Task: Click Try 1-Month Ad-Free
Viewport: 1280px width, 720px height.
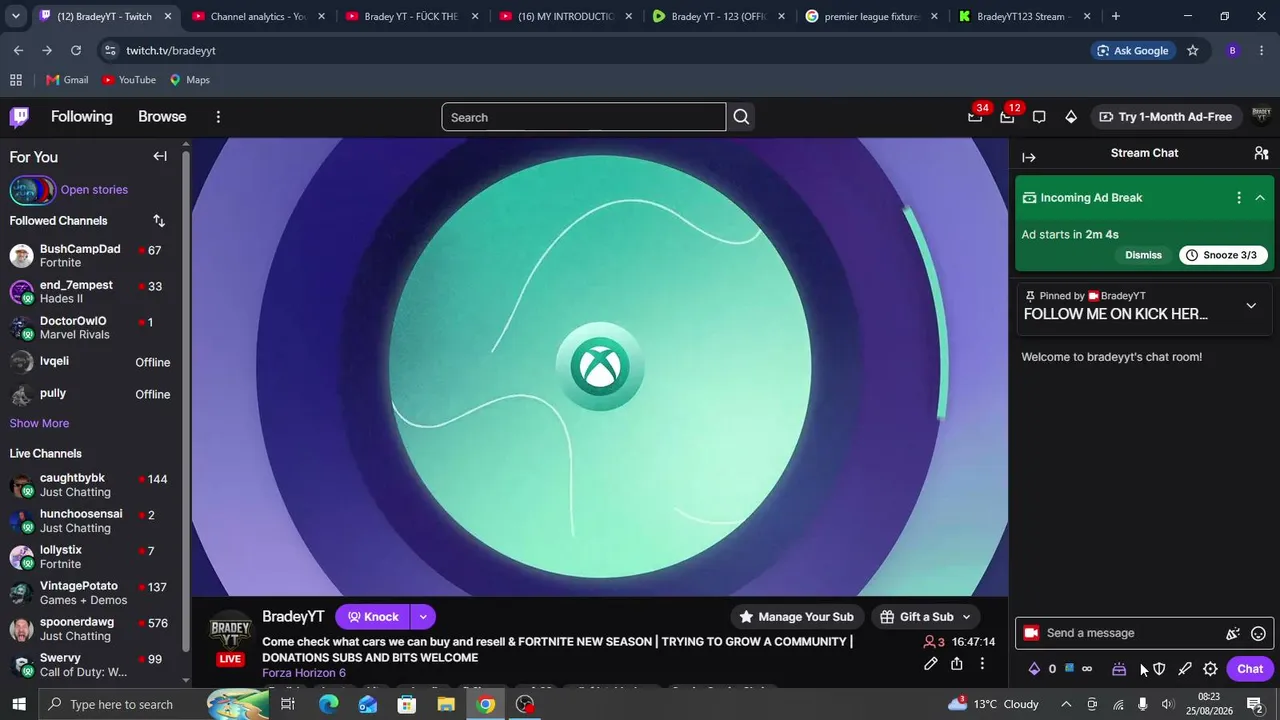Action: pyautogui.click(x=1165, y=117)
